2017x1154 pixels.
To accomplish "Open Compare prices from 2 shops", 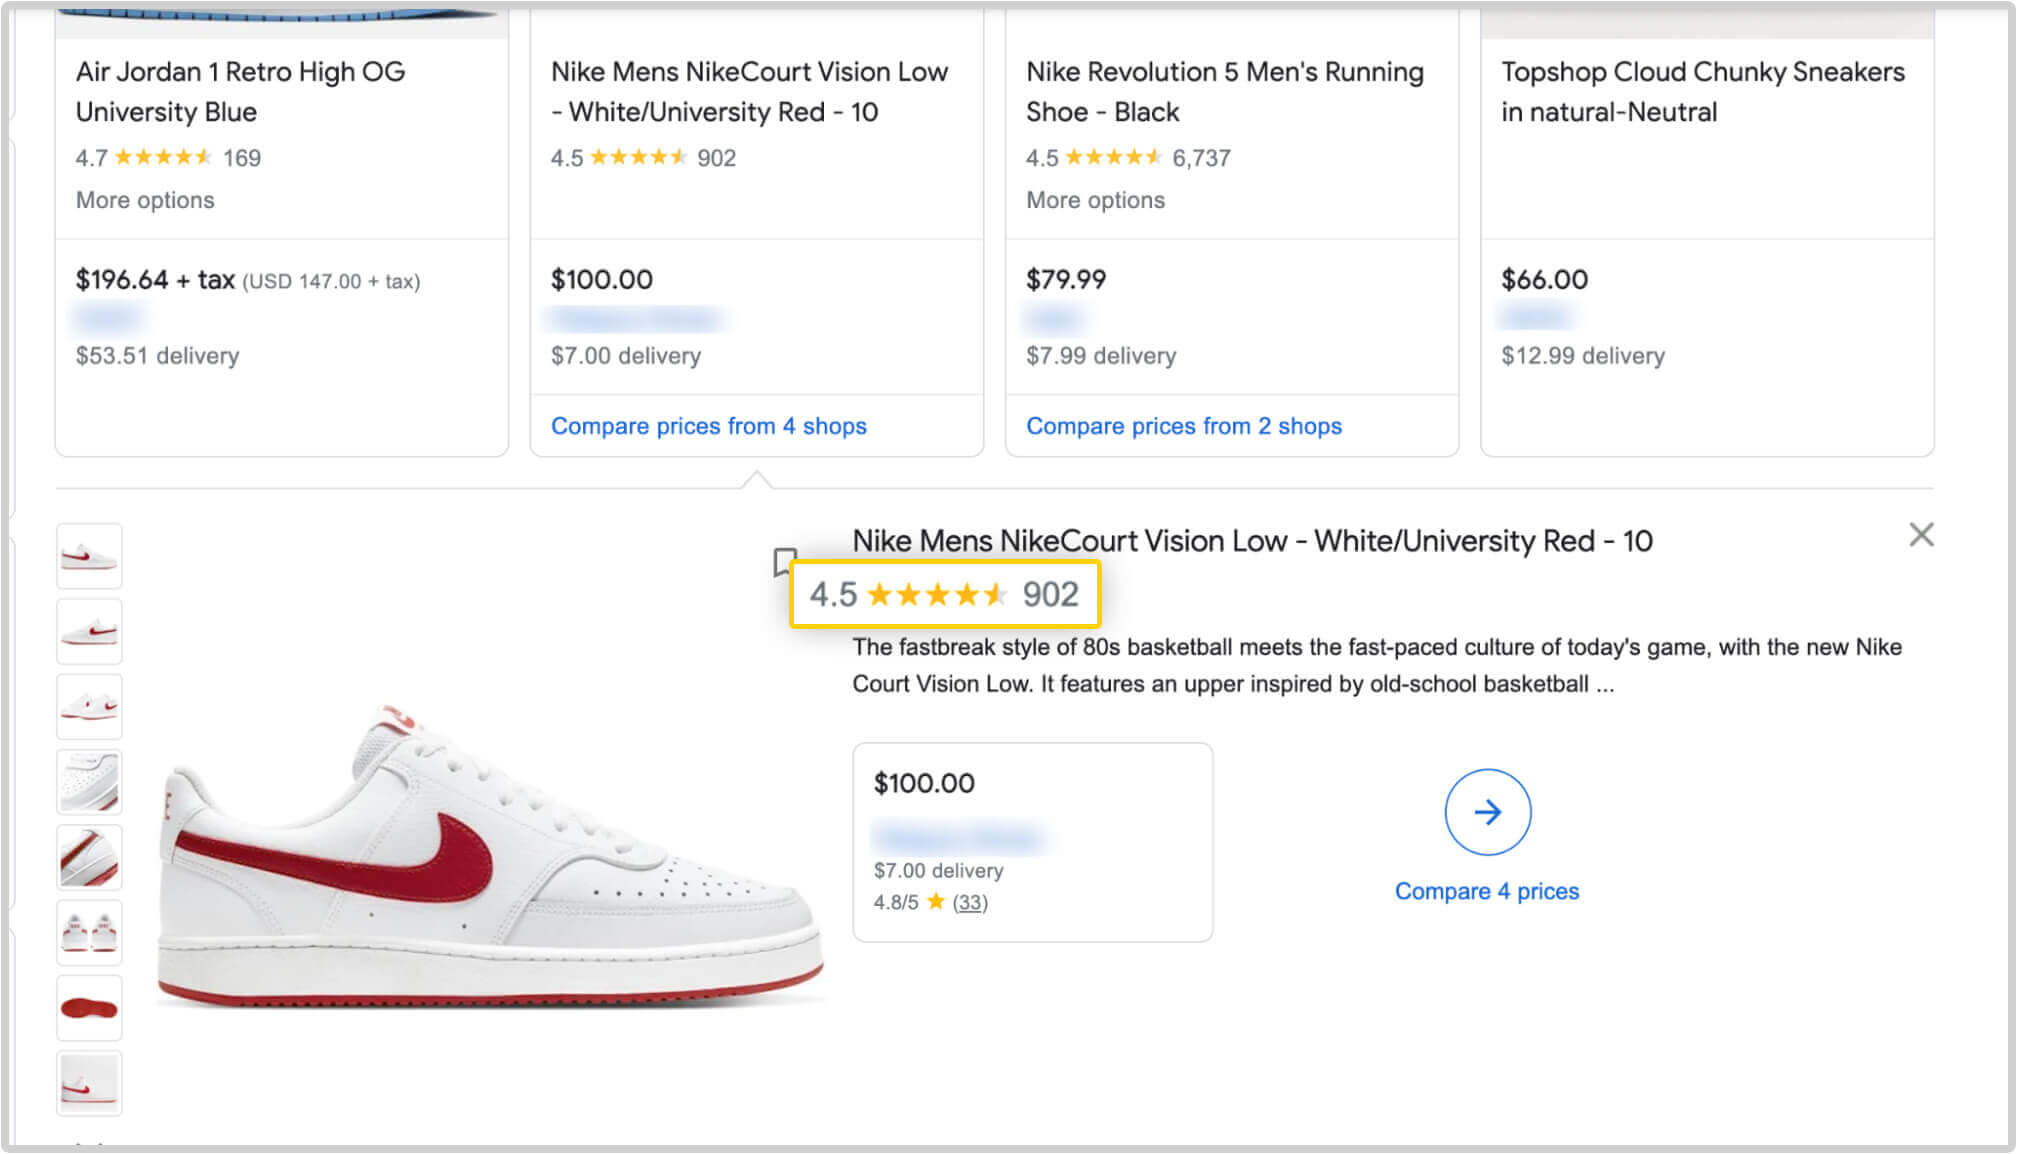I will click(x=1184, y=426).
